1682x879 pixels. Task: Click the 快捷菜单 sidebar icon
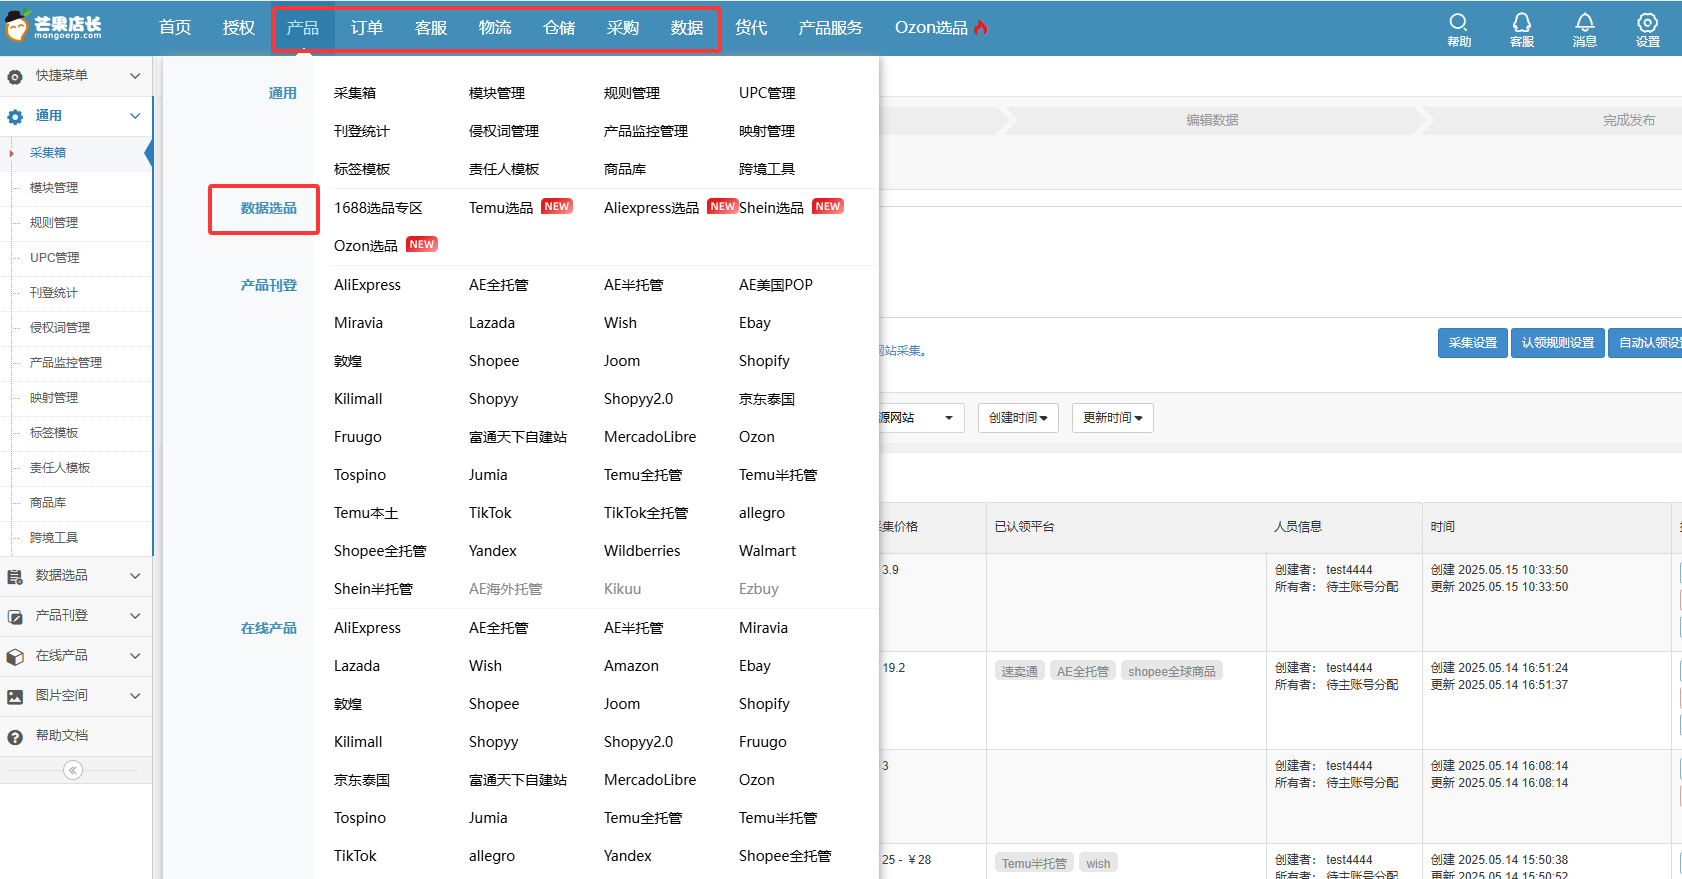click(x=15, y=76)
